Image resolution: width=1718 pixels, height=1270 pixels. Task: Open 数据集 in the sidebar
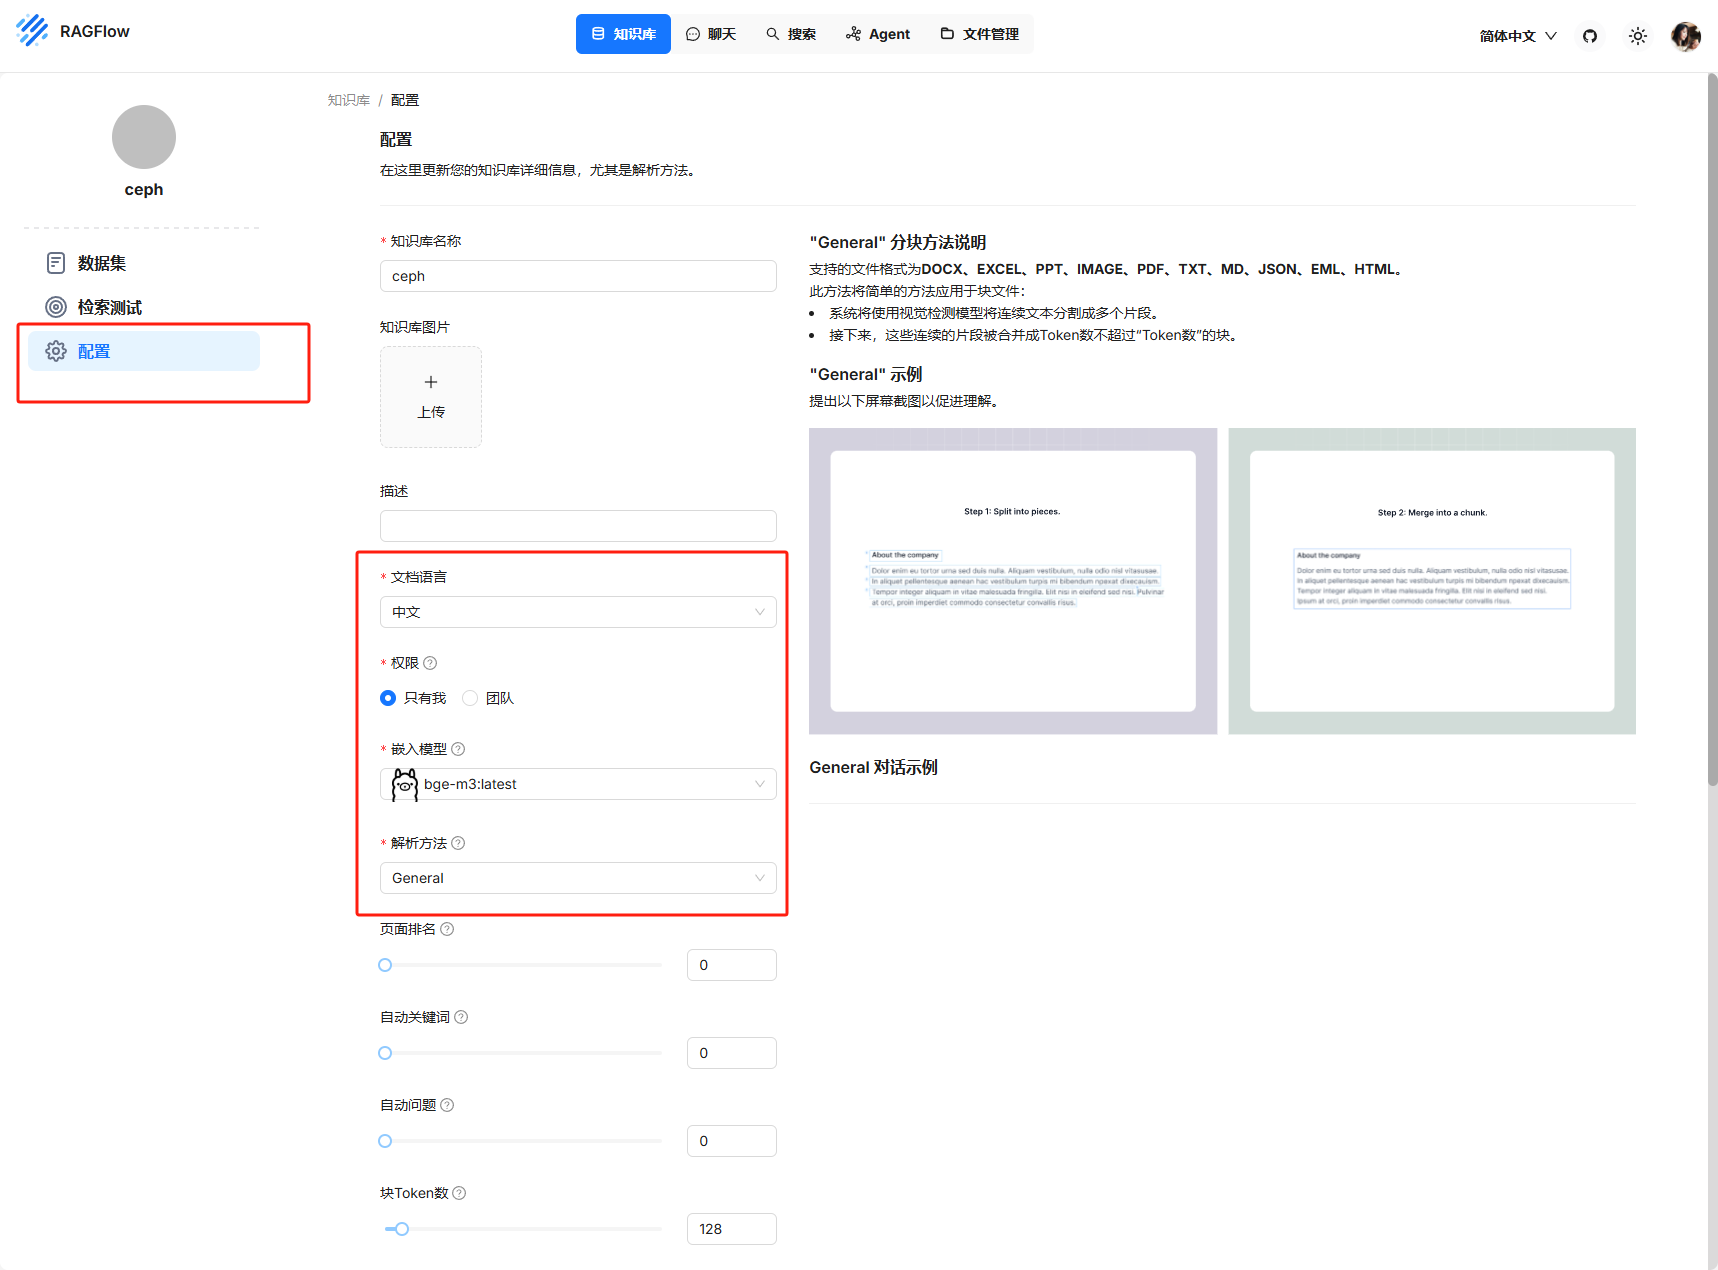[144, 263]
